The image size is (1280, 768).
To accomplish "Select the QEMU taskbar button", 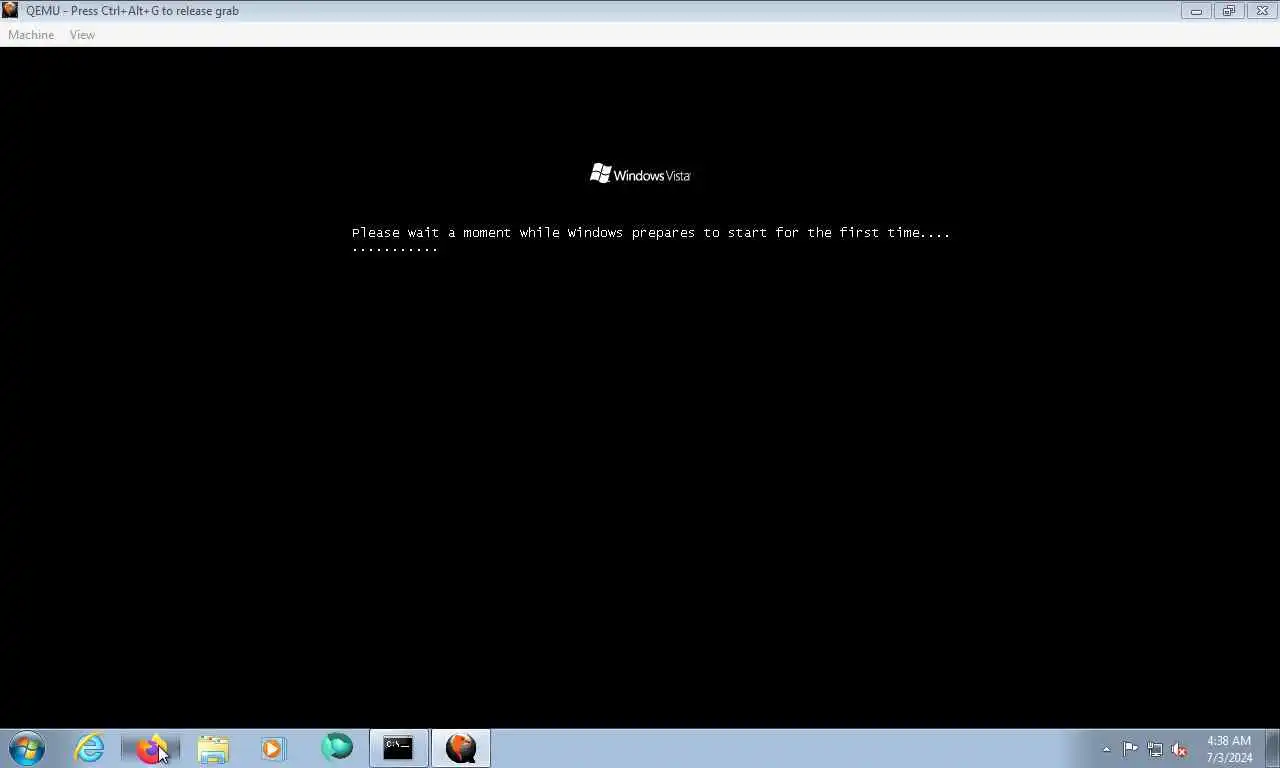I will tap(461, 748).
